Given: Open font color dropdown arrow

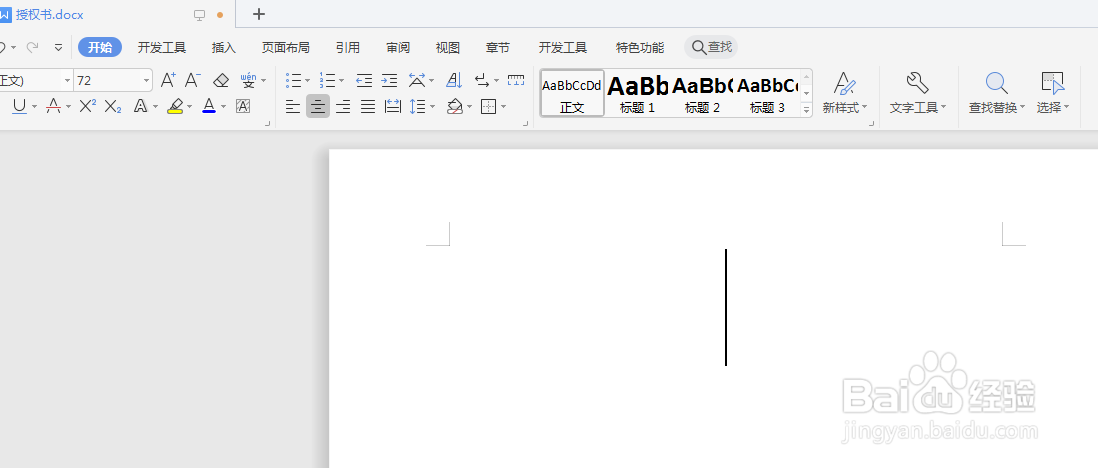Looking at the screenshot, I should tap(223, 107).
